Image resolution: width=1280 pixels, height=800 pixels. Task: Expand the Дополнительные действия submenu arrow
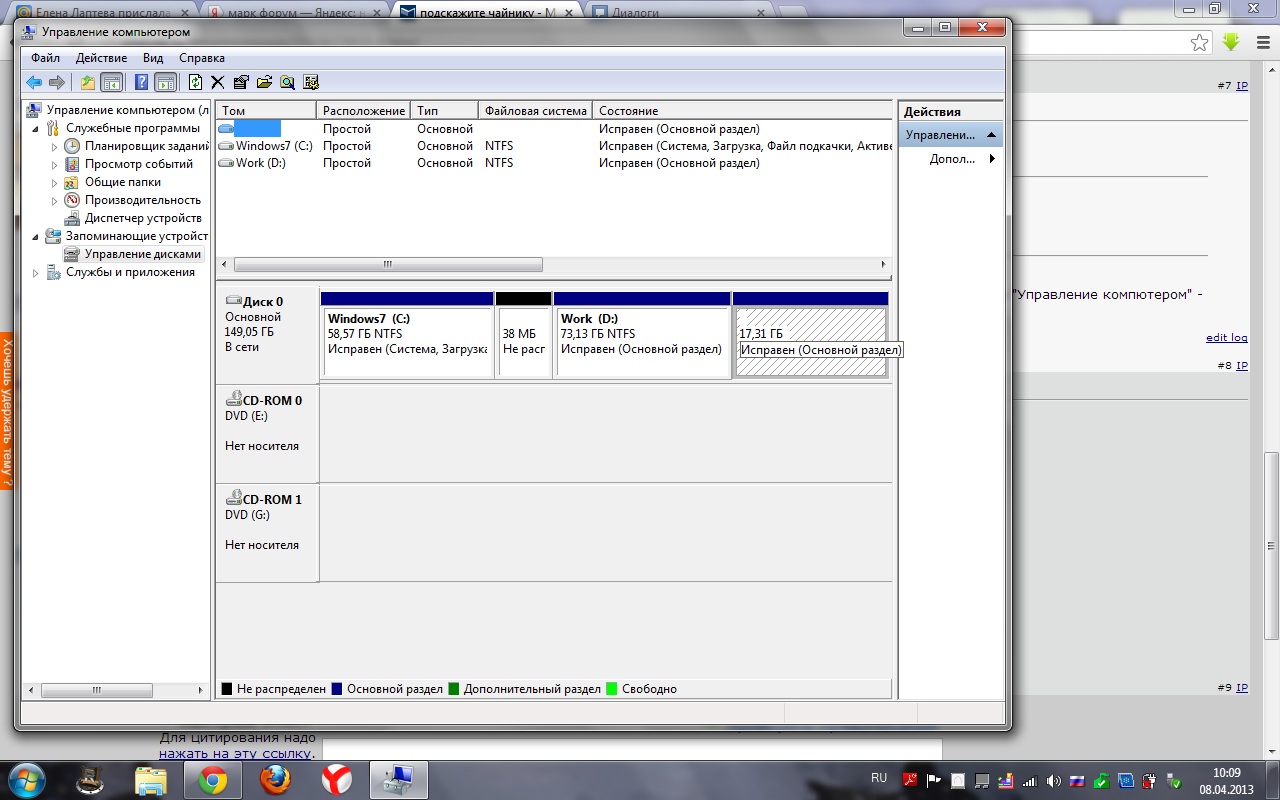click(x=992, y=159)
